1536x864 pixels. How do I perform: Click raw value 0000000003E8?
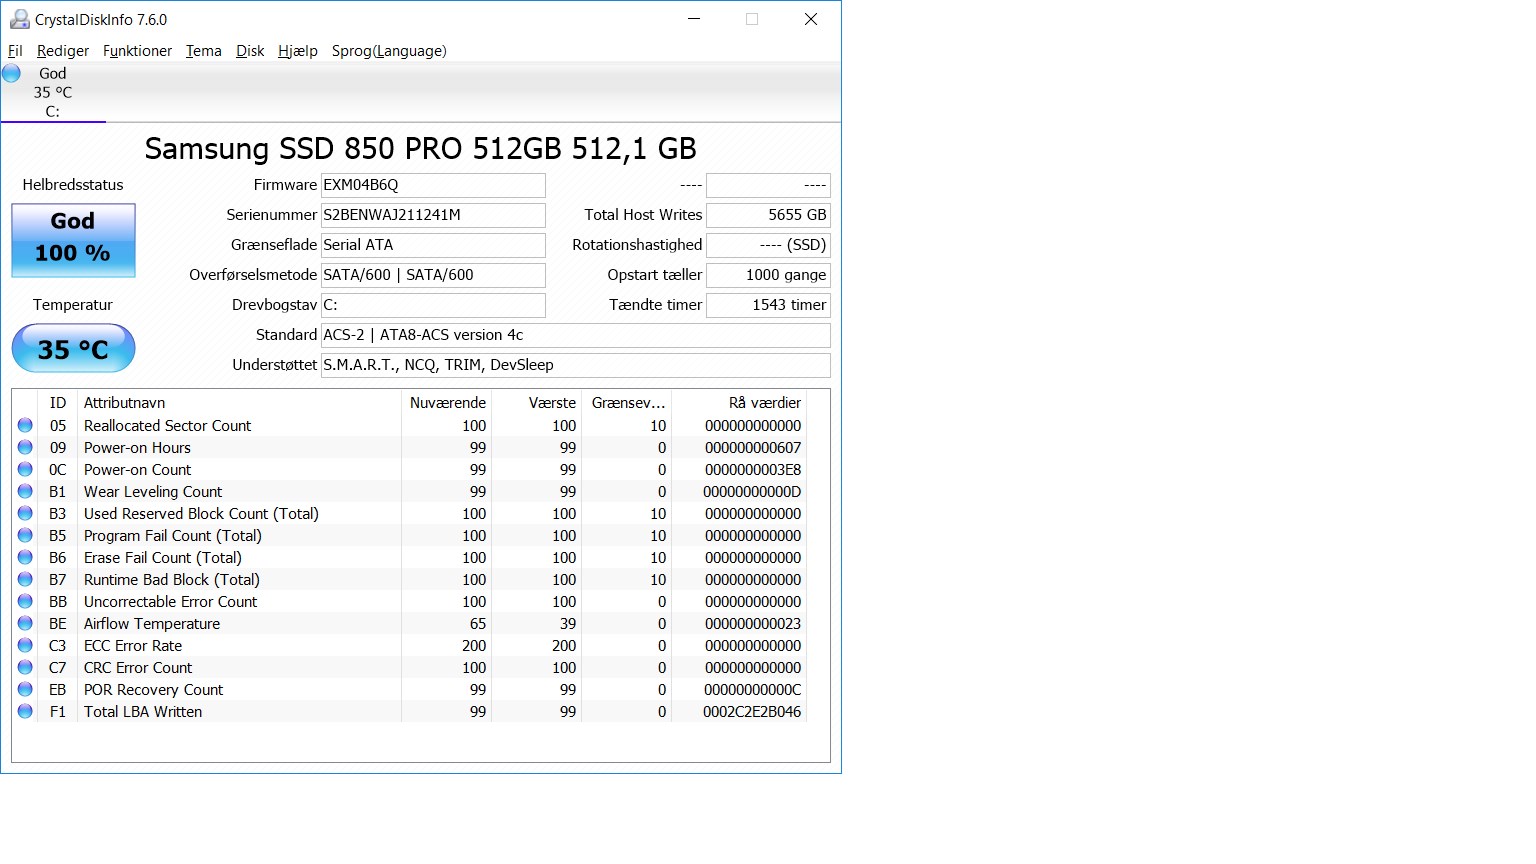click(753, 470)
